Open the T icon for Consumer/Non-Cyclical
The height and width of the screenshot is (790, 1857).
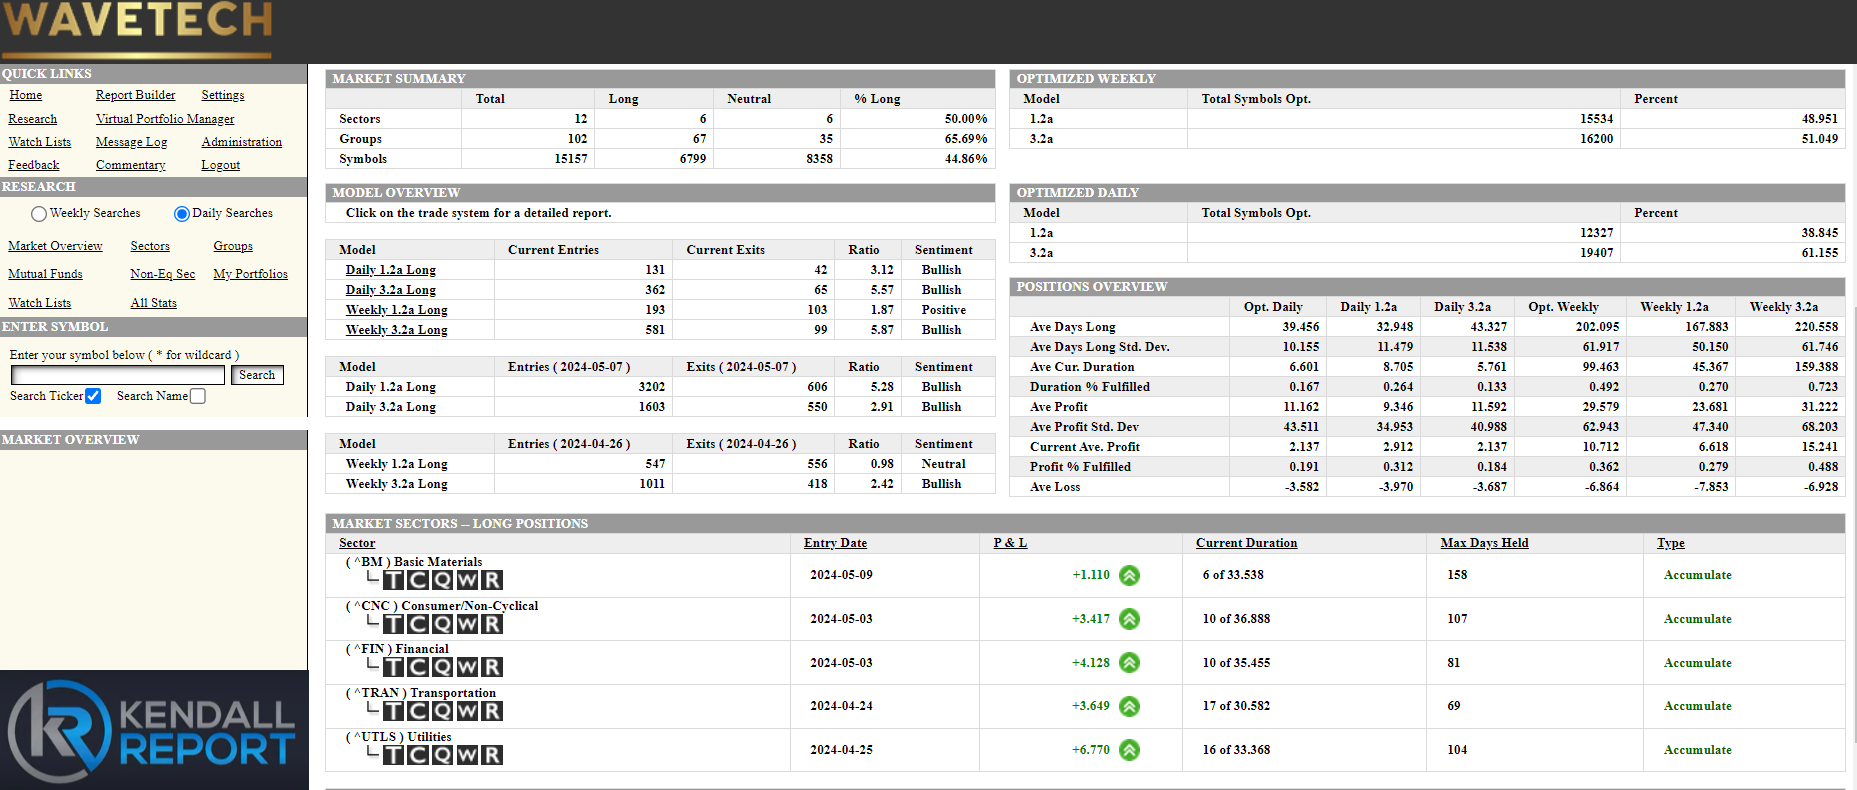(394, 624)
